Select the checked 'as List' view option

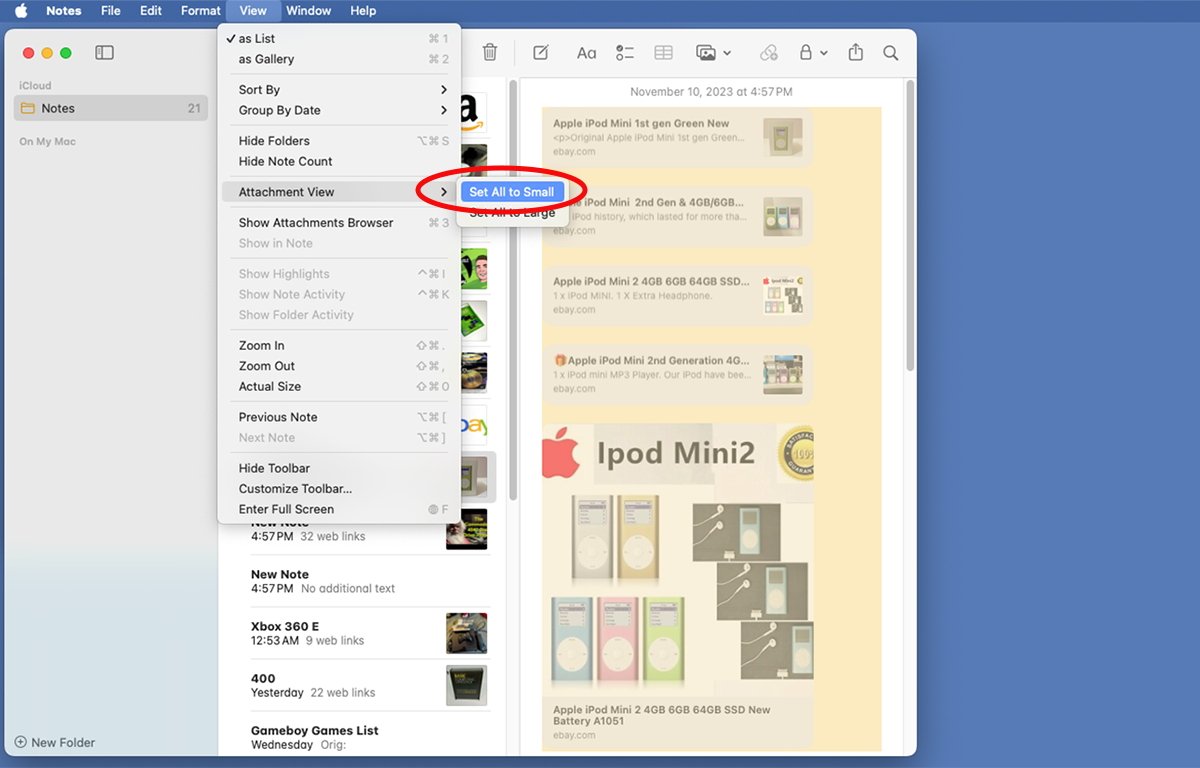point(258,39)
